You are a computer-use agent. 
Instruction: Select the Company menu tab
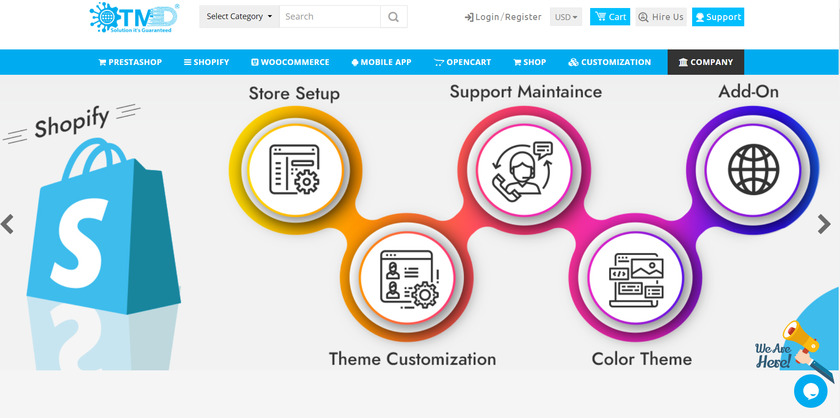[x=705, y=62]
